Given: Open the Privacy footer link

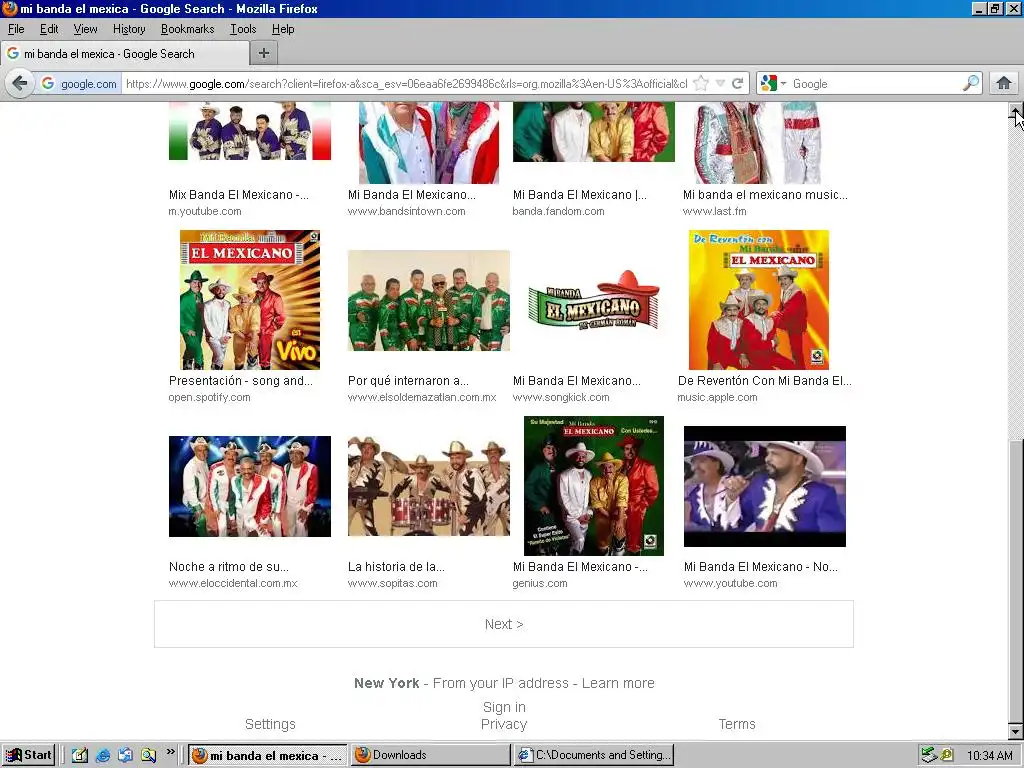Looking at the screenshot, I should pyautogui.click(x=504, y=724).
